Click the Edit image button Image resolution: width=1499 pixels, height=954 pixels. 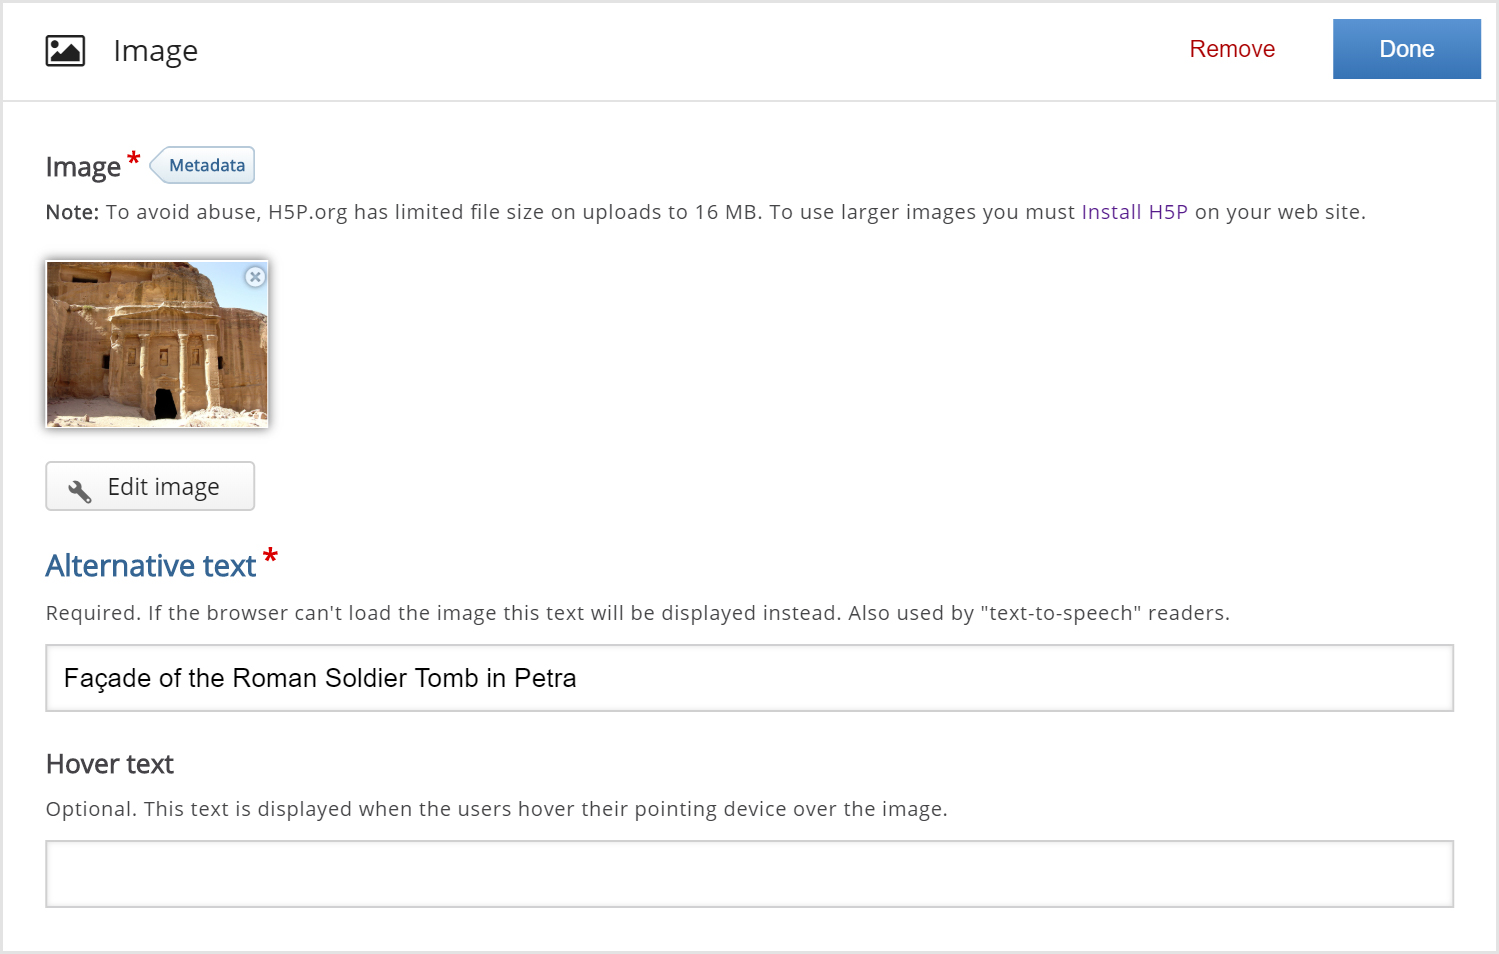point(150,486)
